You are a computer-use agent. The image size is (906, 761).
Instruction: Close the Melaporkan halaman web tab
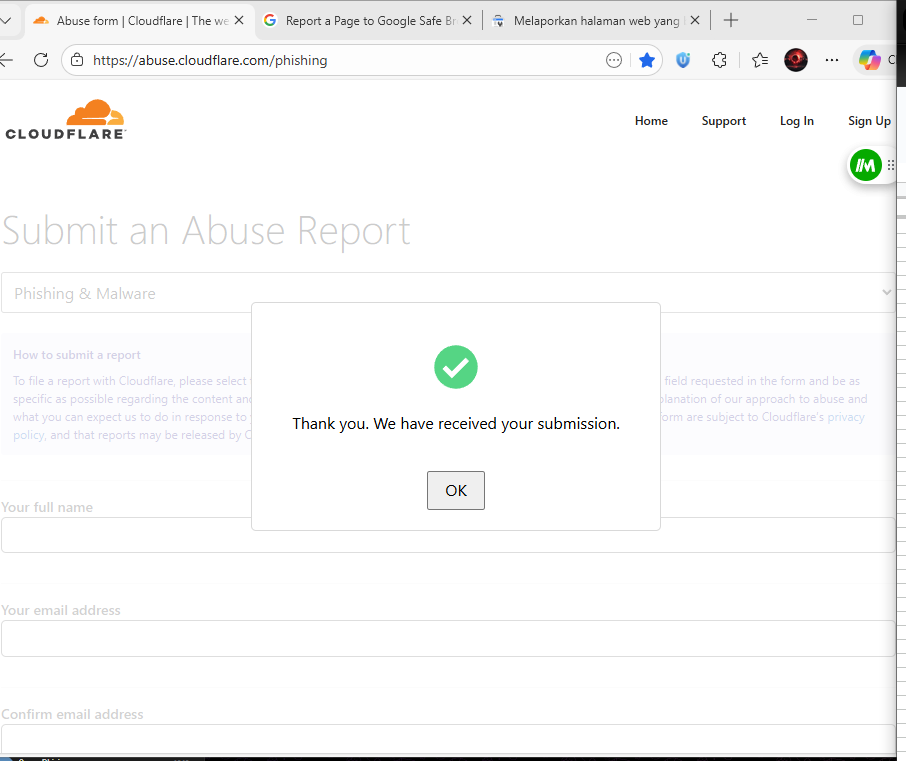[x=695, y=20]
